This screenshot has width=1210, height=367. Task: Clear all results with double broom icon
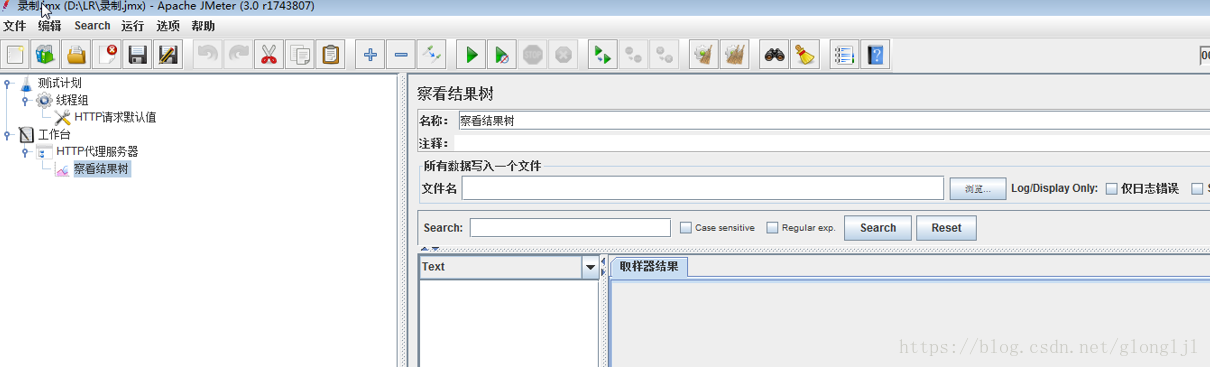(x=735, y=54)
